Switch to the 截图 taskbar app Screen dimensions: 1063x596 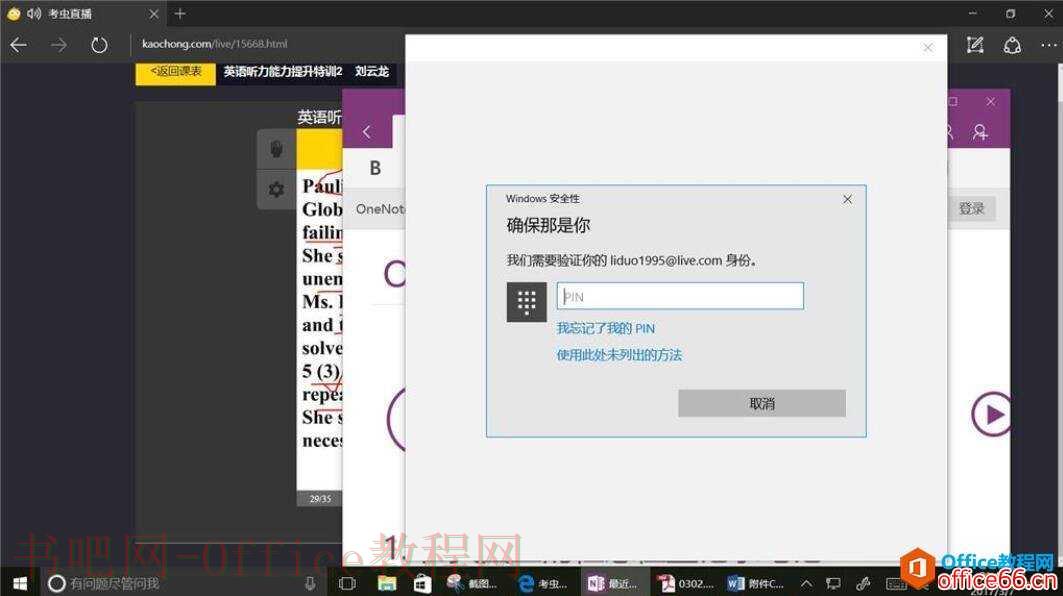pos(473,583)
